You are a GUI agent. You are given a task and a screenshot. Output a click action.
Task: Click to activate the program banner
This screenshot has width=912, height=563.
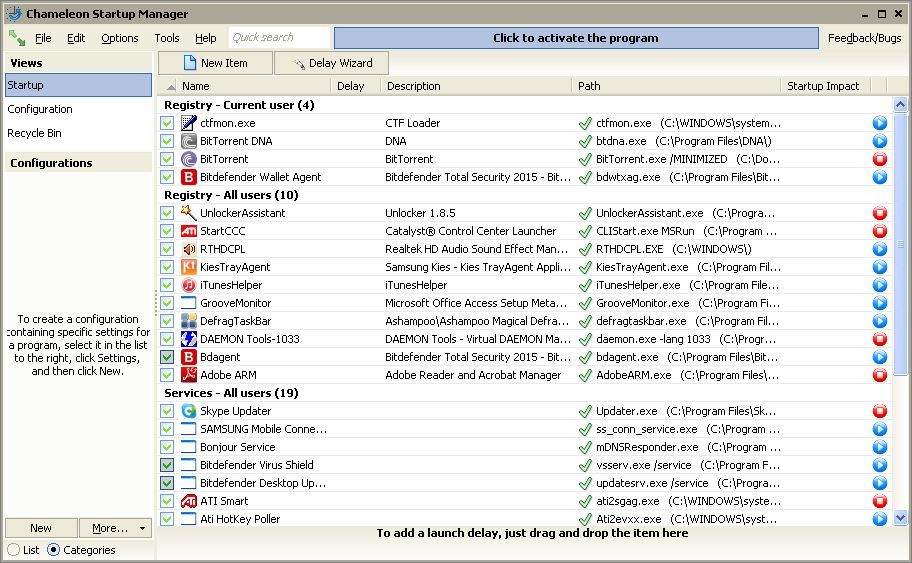(x=576, y=38)
